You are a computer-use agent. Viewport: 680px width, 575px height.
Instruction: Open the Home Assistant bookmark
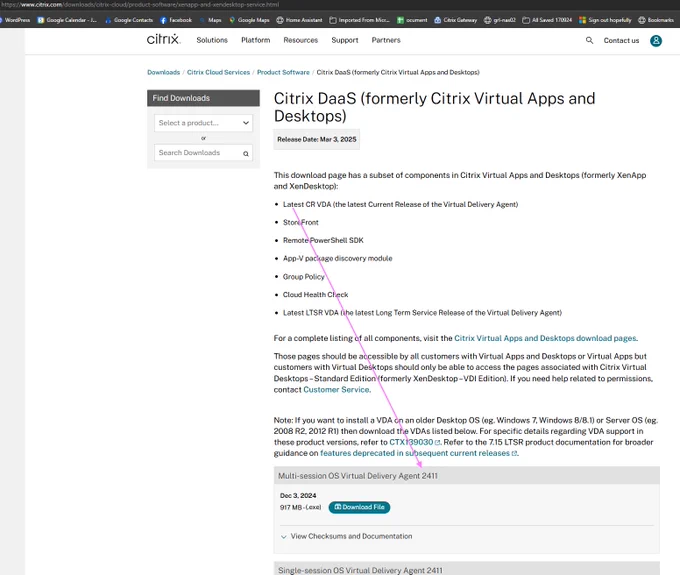click(x=299, y=20)
